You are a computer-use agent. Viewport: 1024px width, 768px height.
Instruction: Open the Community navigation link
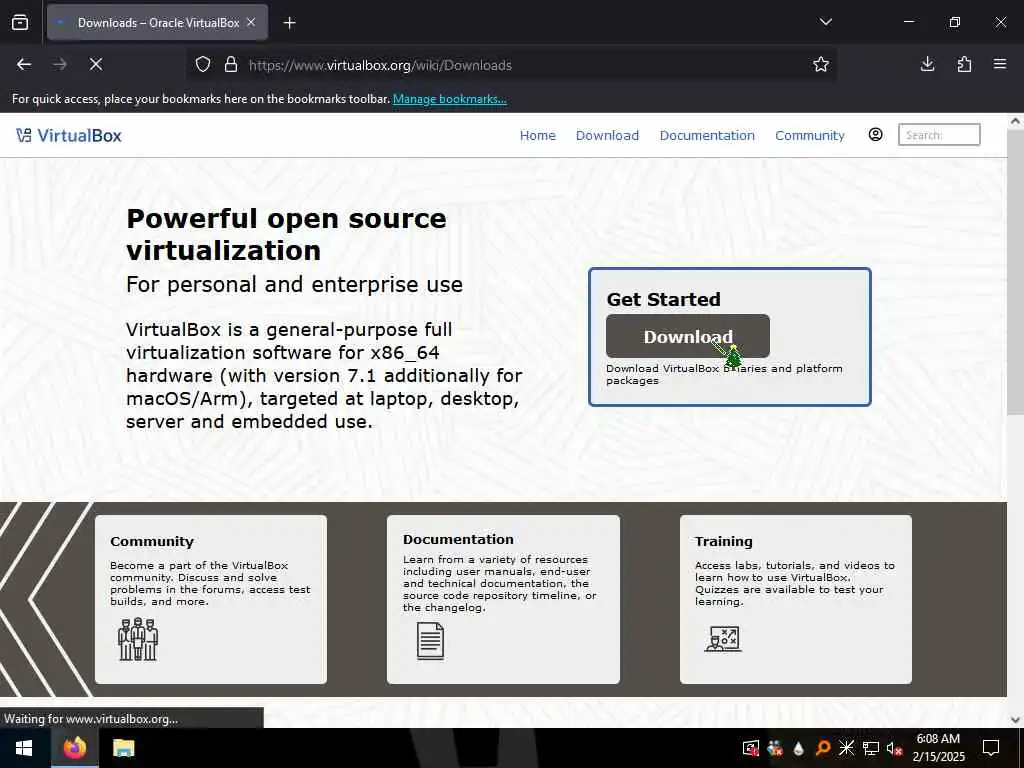810,135
